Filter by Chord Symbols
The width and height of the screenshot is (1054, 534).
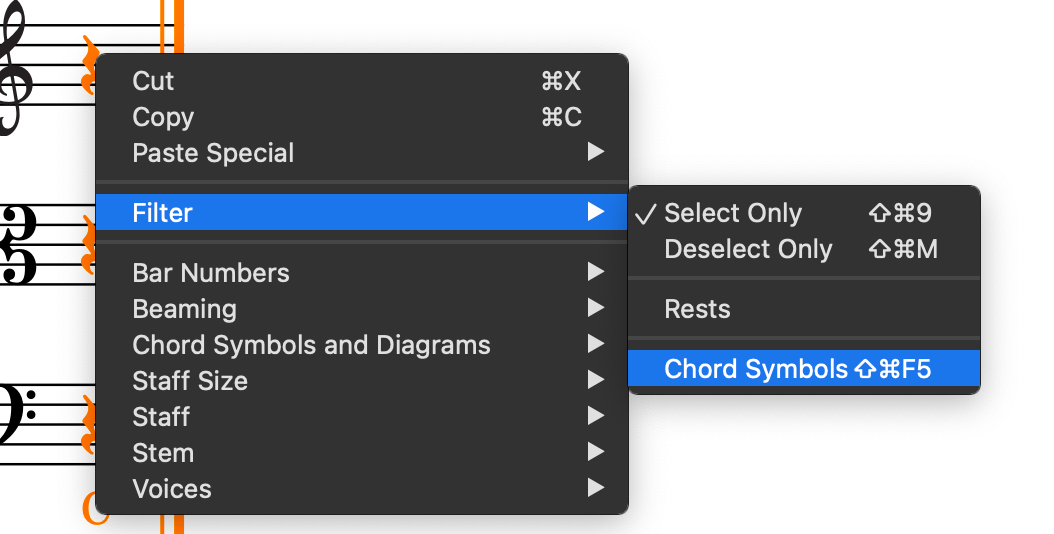click(756, 369)
